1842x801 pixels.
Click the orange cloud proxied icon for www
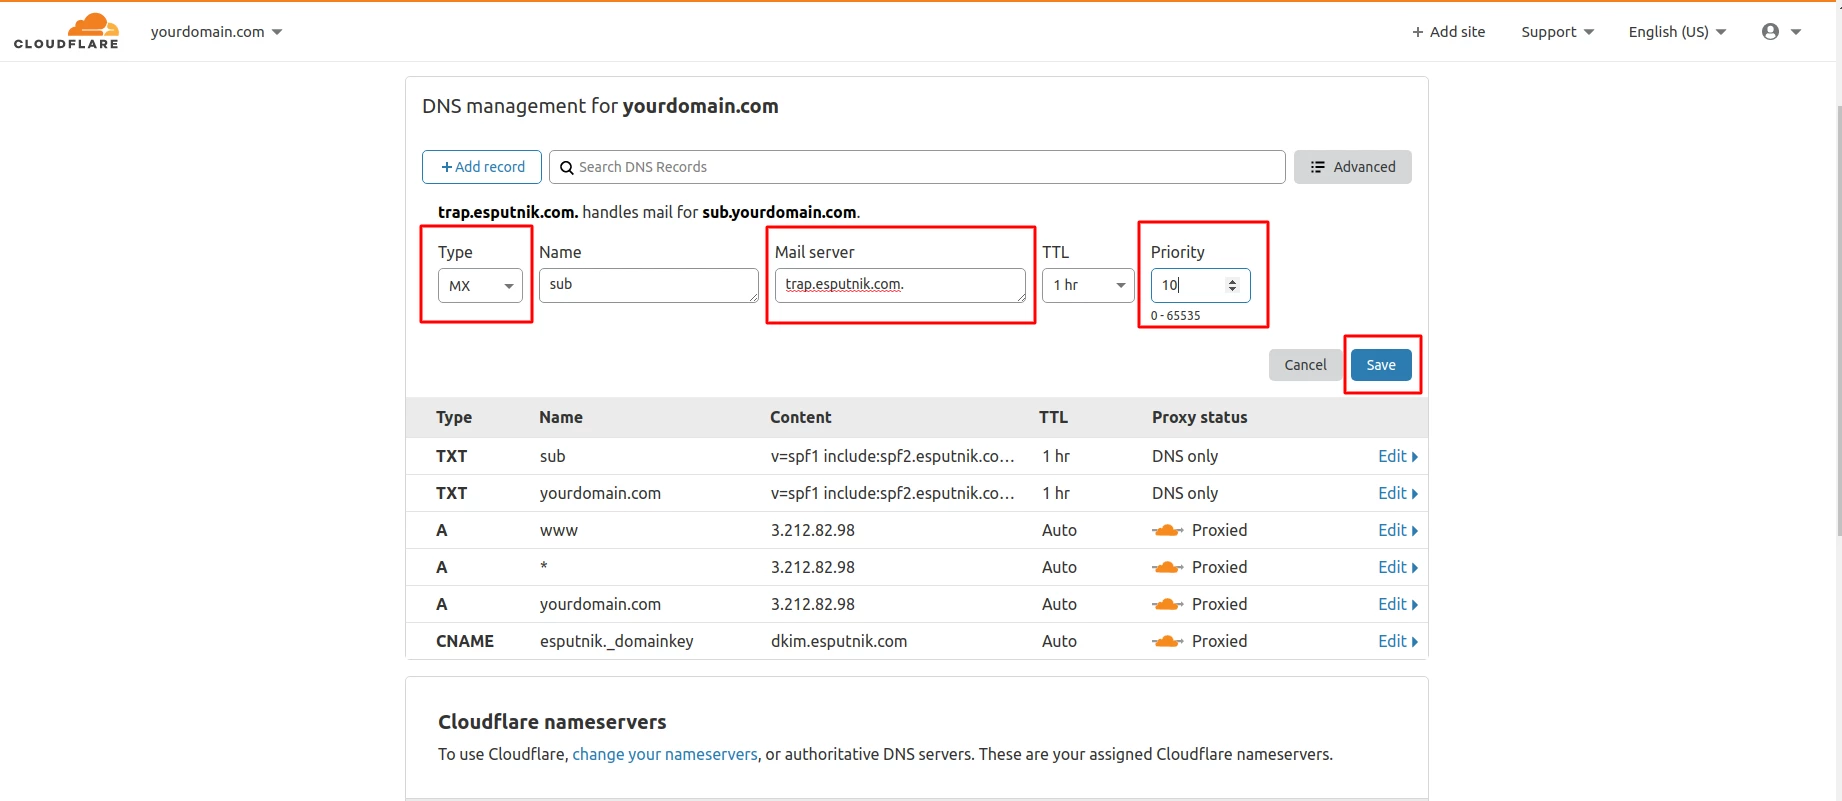1168,530
